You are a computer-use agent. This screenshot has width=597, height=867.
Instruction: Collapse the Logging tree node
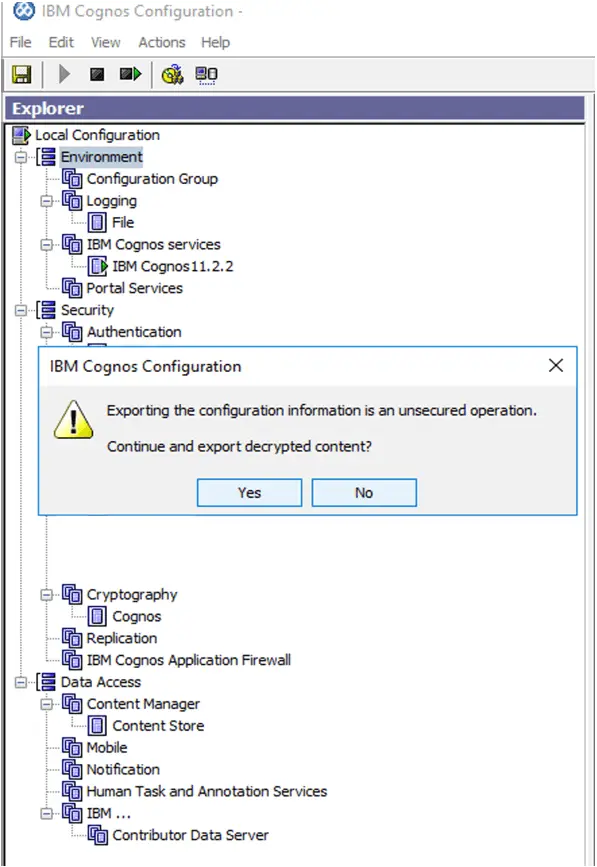pos(46,201)
